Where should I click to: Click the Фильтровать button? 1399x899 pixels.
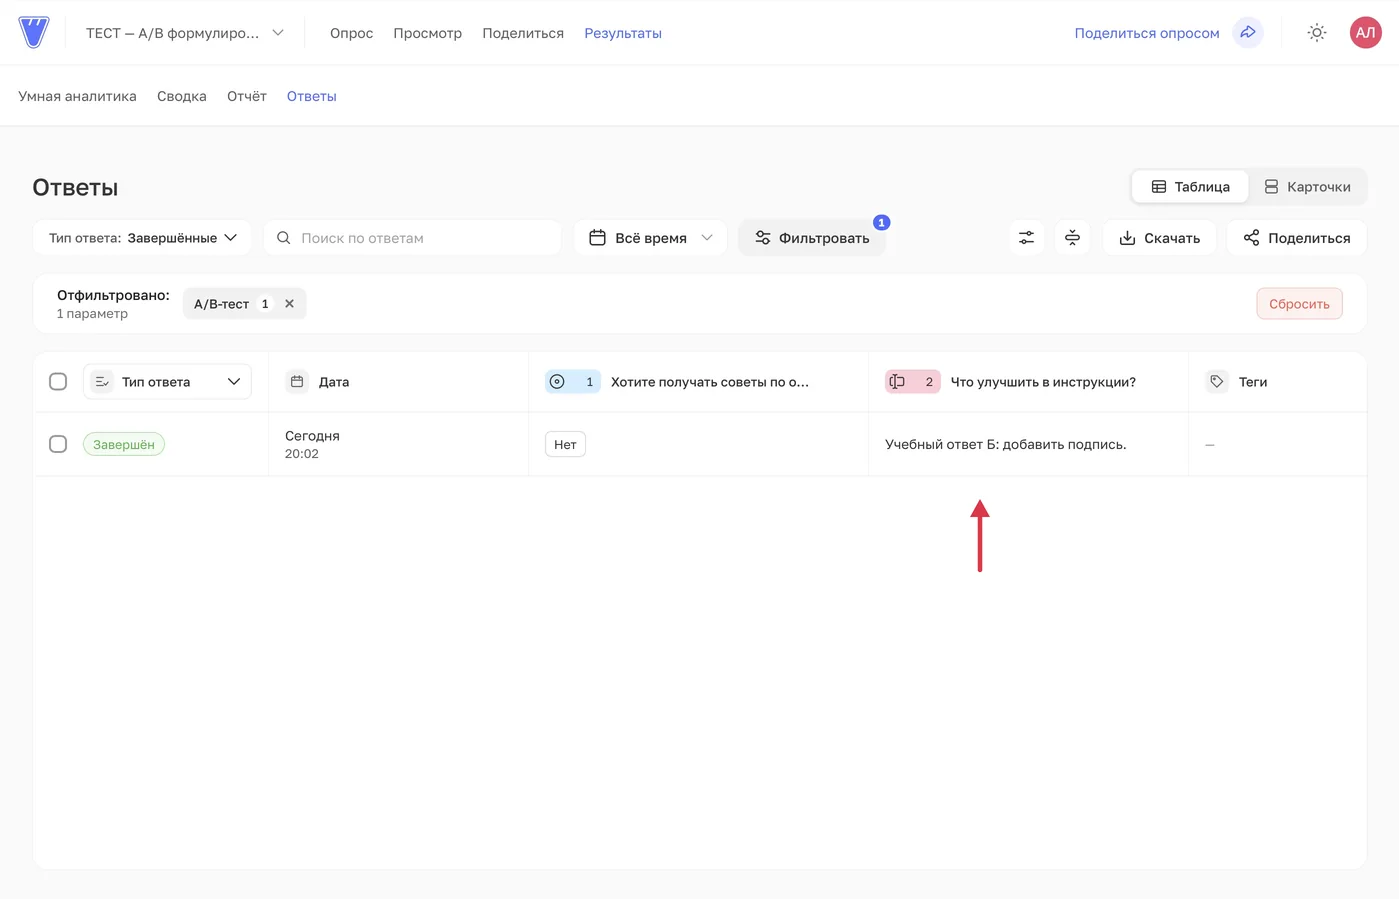click(x=812, y=238)
